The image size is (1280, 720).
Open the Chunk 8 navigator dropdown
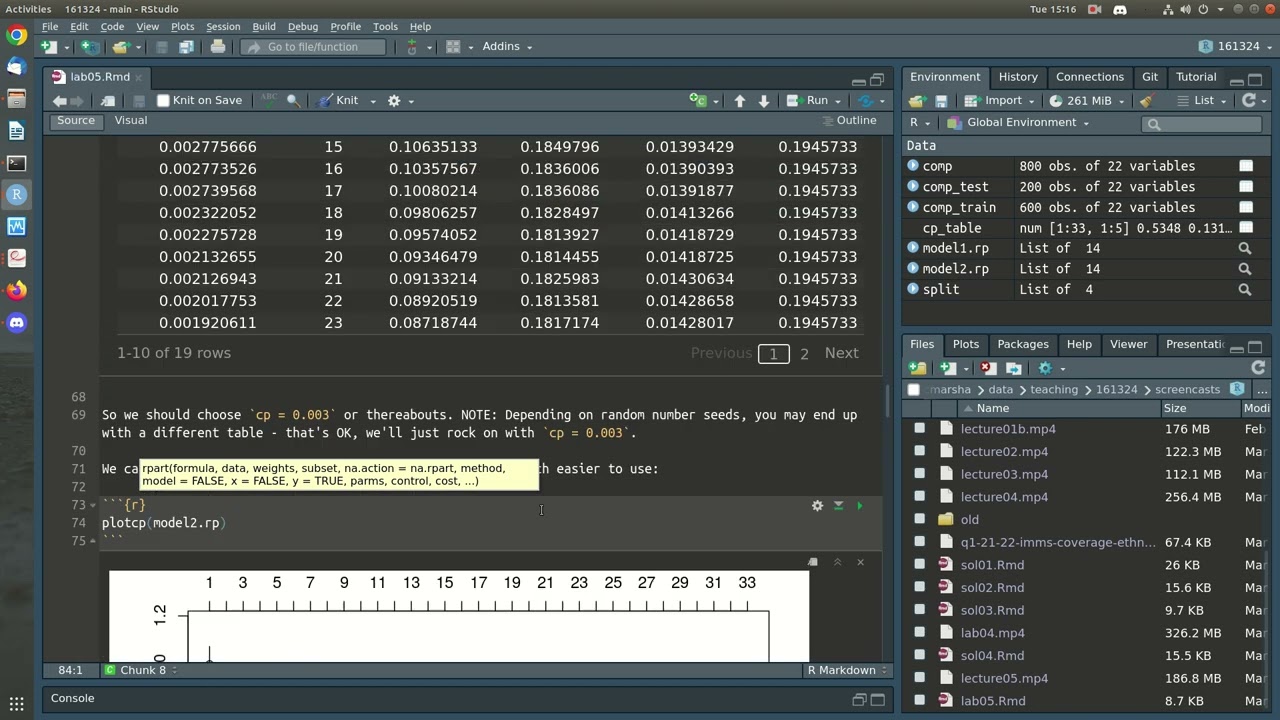143,670
